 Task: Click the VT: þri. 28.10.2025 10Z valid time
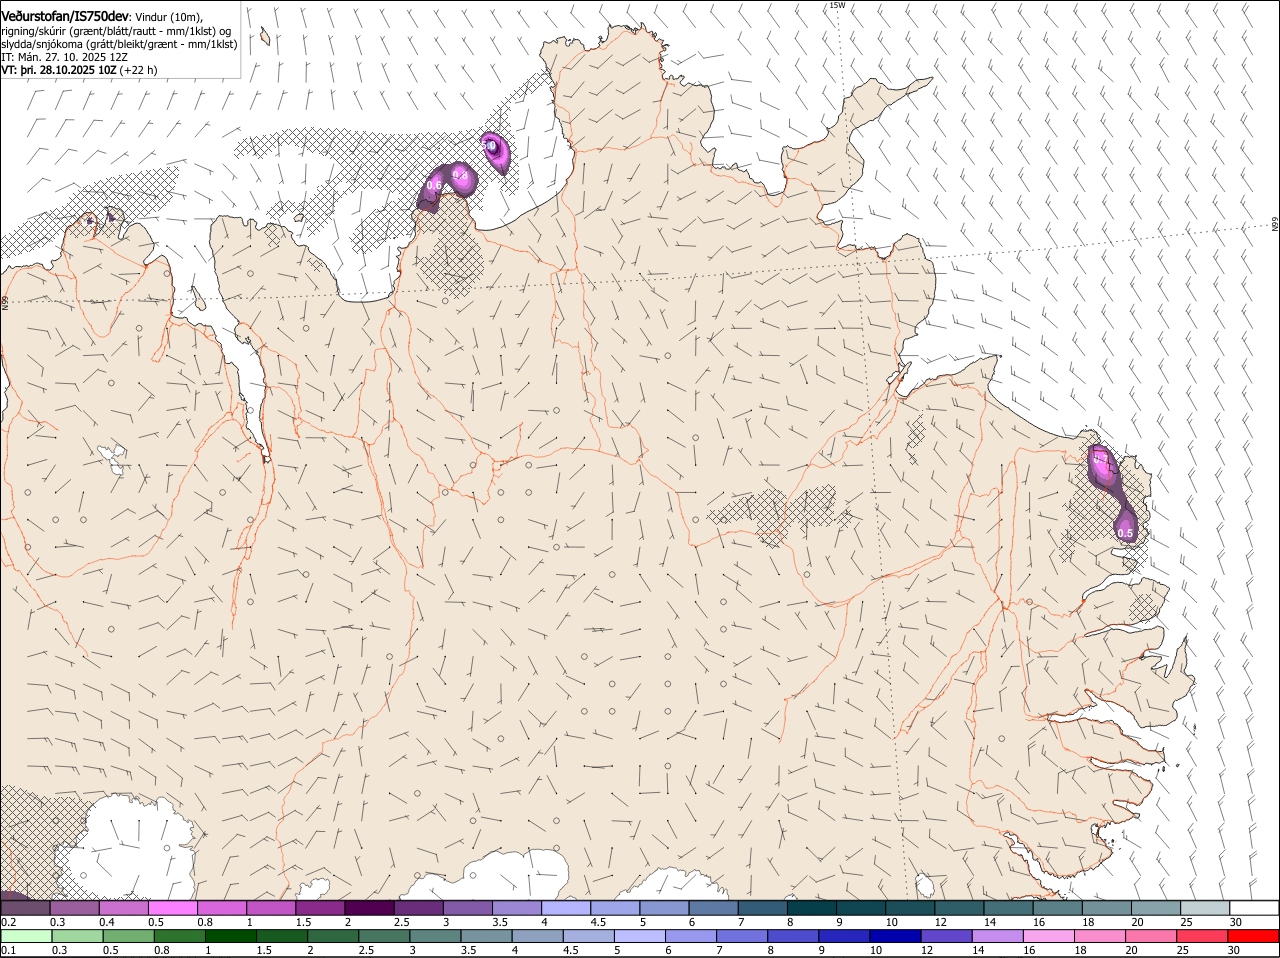coord(58,70)
